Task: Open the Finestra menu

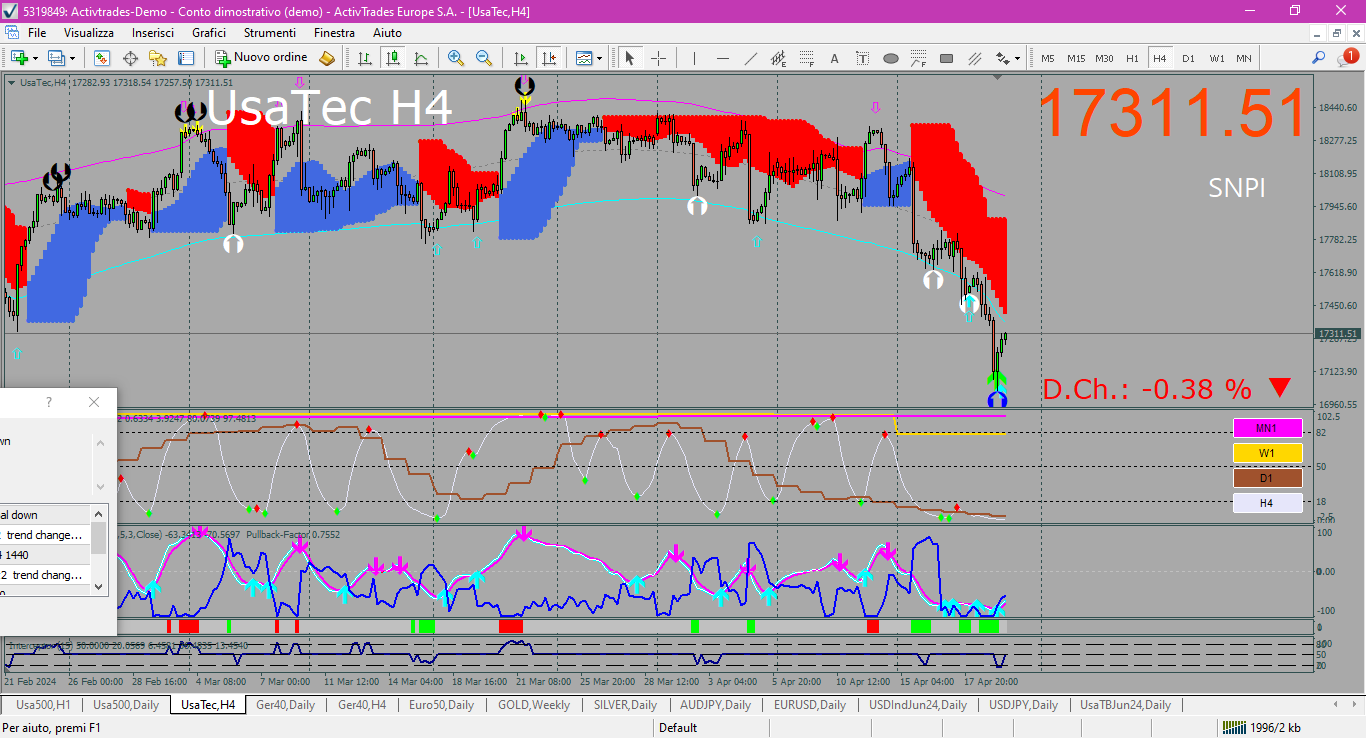Action: (x=334, y=33)
